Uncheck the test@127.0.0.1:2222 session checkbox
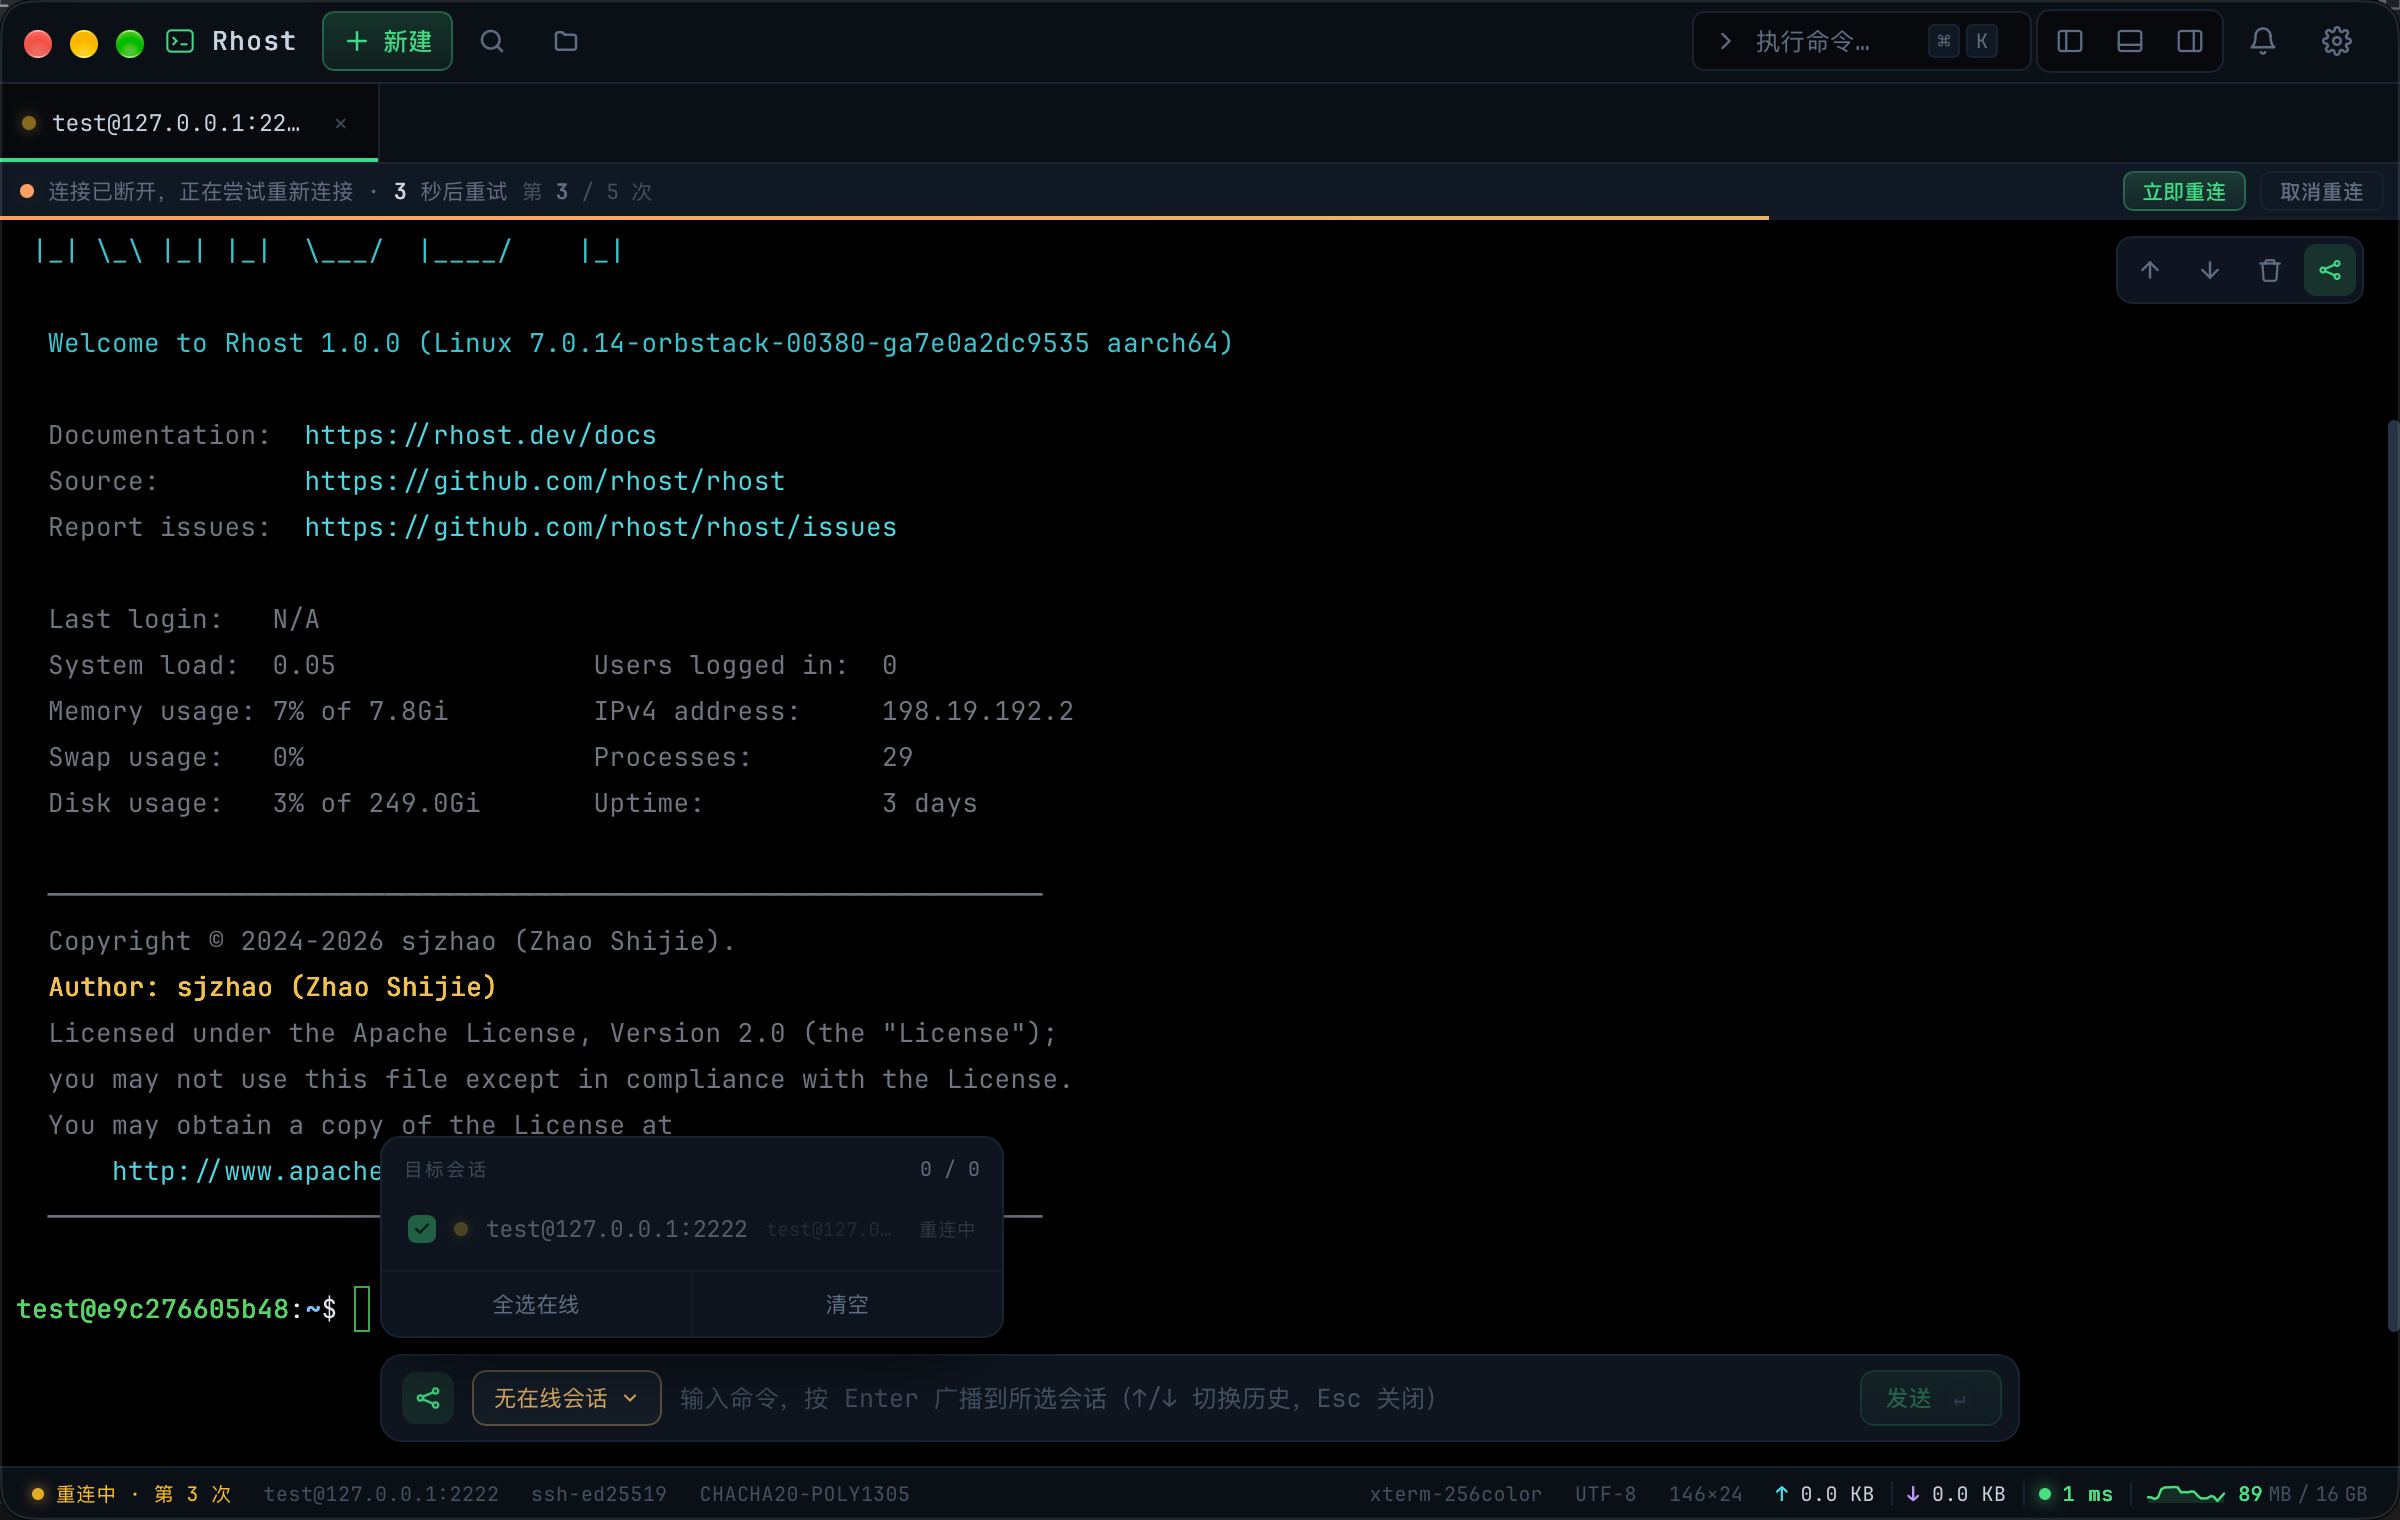2400x1520 pixels. 422,1229
